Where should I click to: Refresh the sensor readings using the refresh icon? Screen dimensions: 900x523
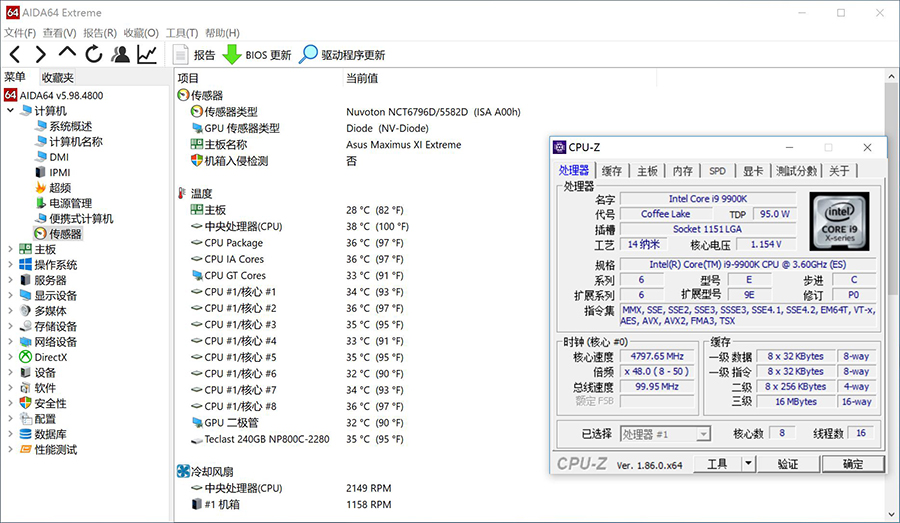[94, 54]
